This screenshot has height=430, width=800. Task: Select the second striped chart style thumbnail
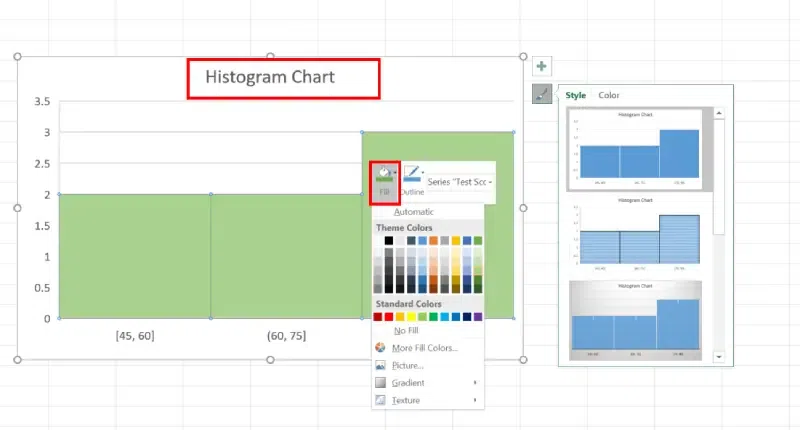pyautogui.click(x=635, y=235)
